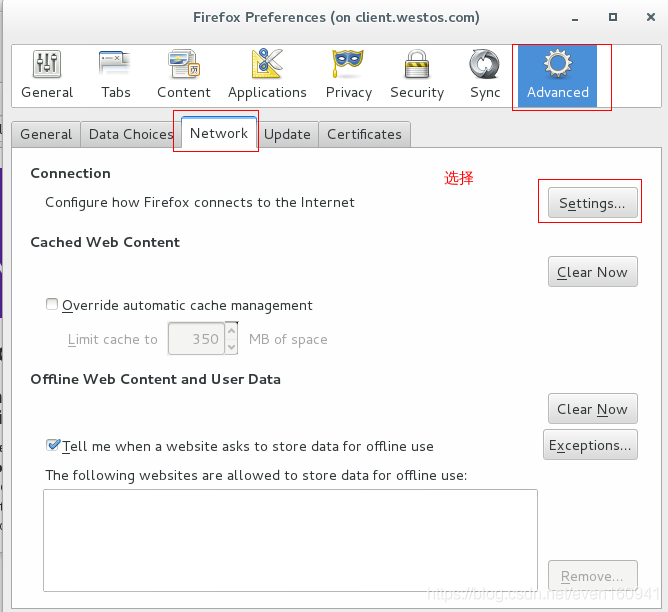Minimize the Firefox Preferences window
Image resolution: width=668 pixels, height=612 pixels.
click(575, 18)
